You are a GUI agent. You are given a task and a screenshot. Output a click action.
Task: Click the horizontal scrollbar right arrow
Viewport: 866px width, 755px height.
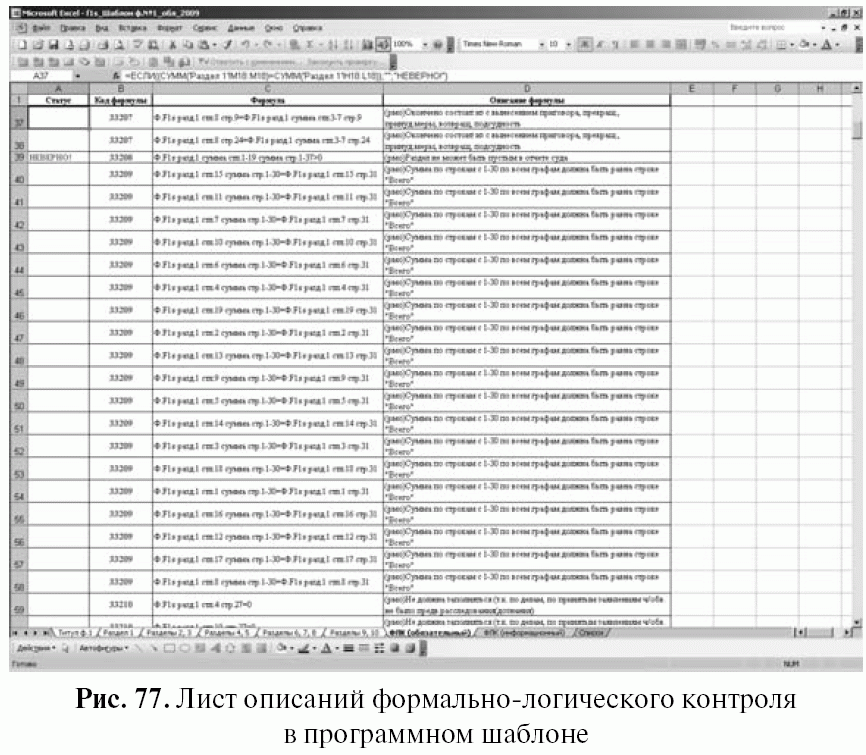click(847, 632)
